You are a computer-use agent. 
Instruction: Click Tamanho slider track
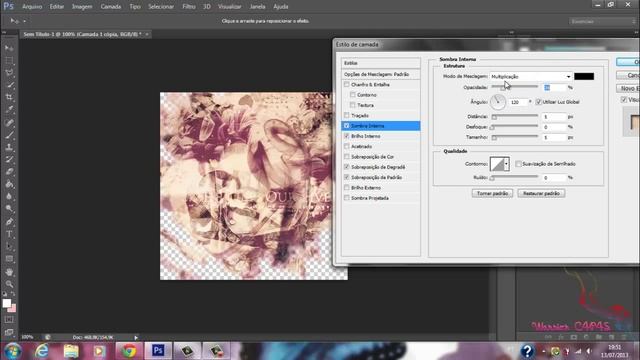(515, 137)
